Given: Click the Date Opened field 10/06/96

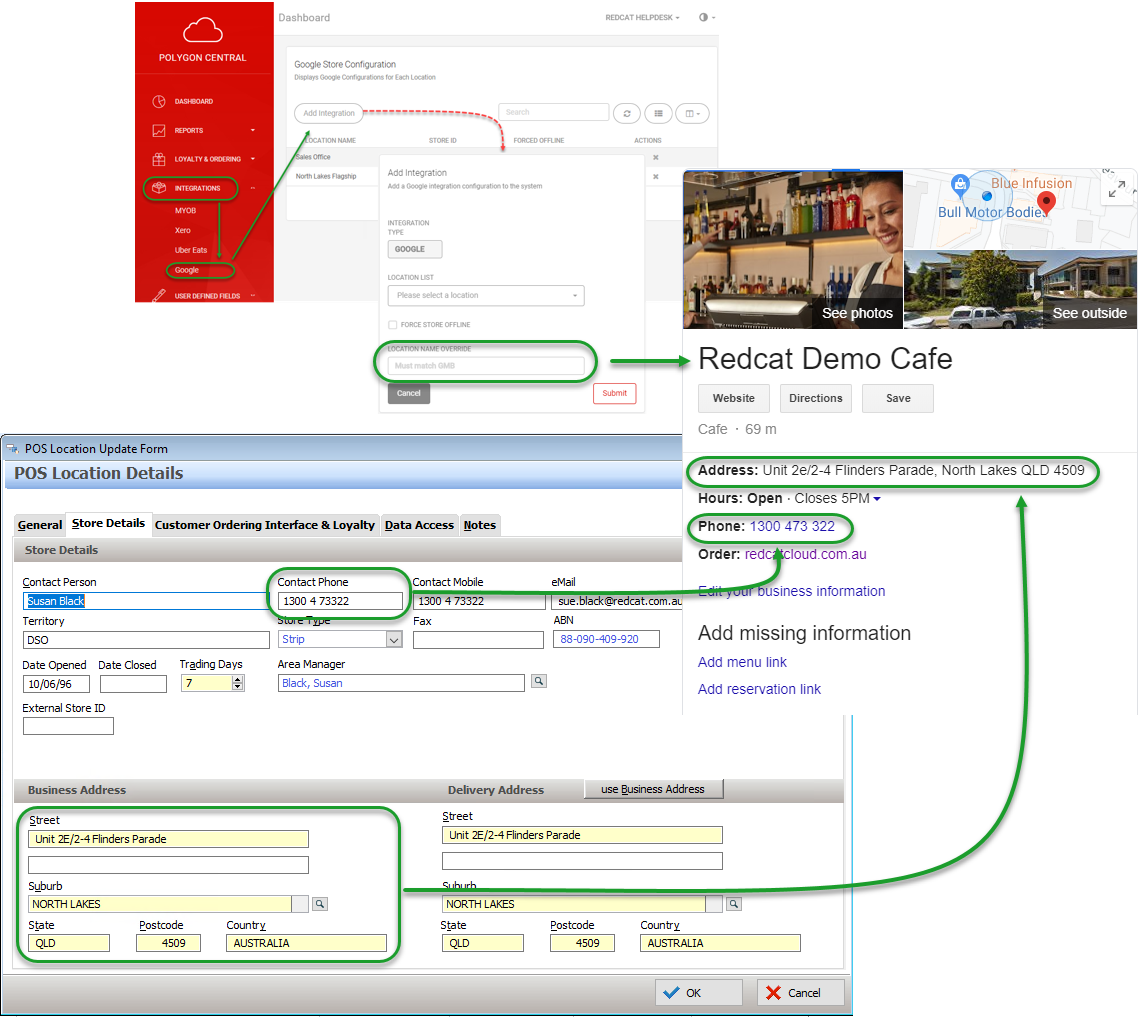Looking at the screenshot, I should 56,684.
